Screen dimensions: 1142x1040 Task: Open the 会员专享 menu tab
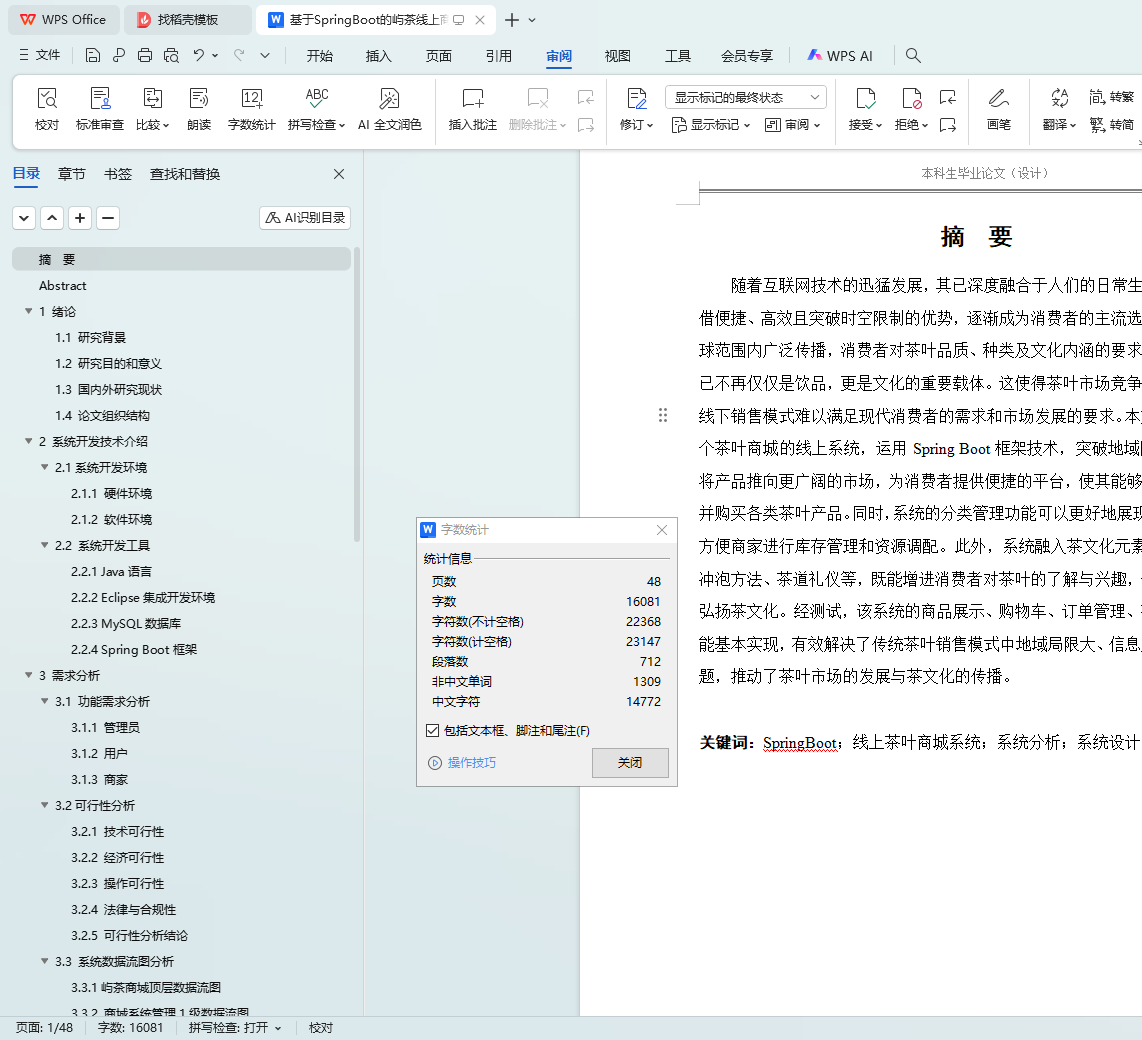[x=747, y=56]
